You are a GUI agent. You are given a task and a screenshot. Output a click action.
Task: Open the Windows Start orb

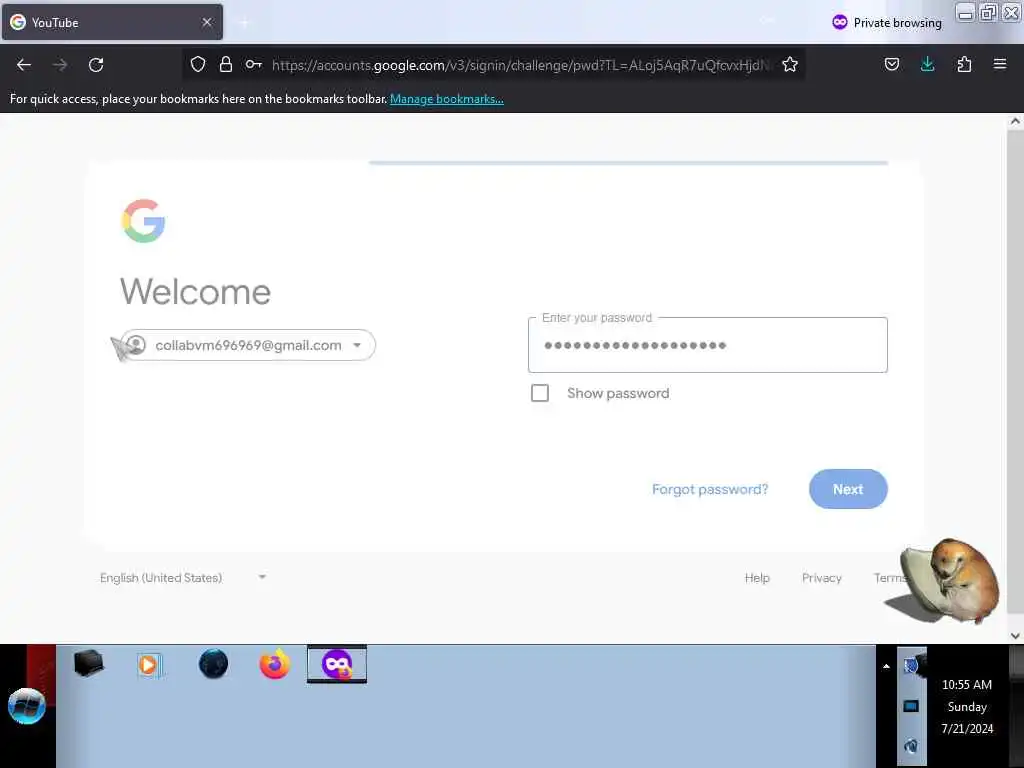[x=27, y=706]
